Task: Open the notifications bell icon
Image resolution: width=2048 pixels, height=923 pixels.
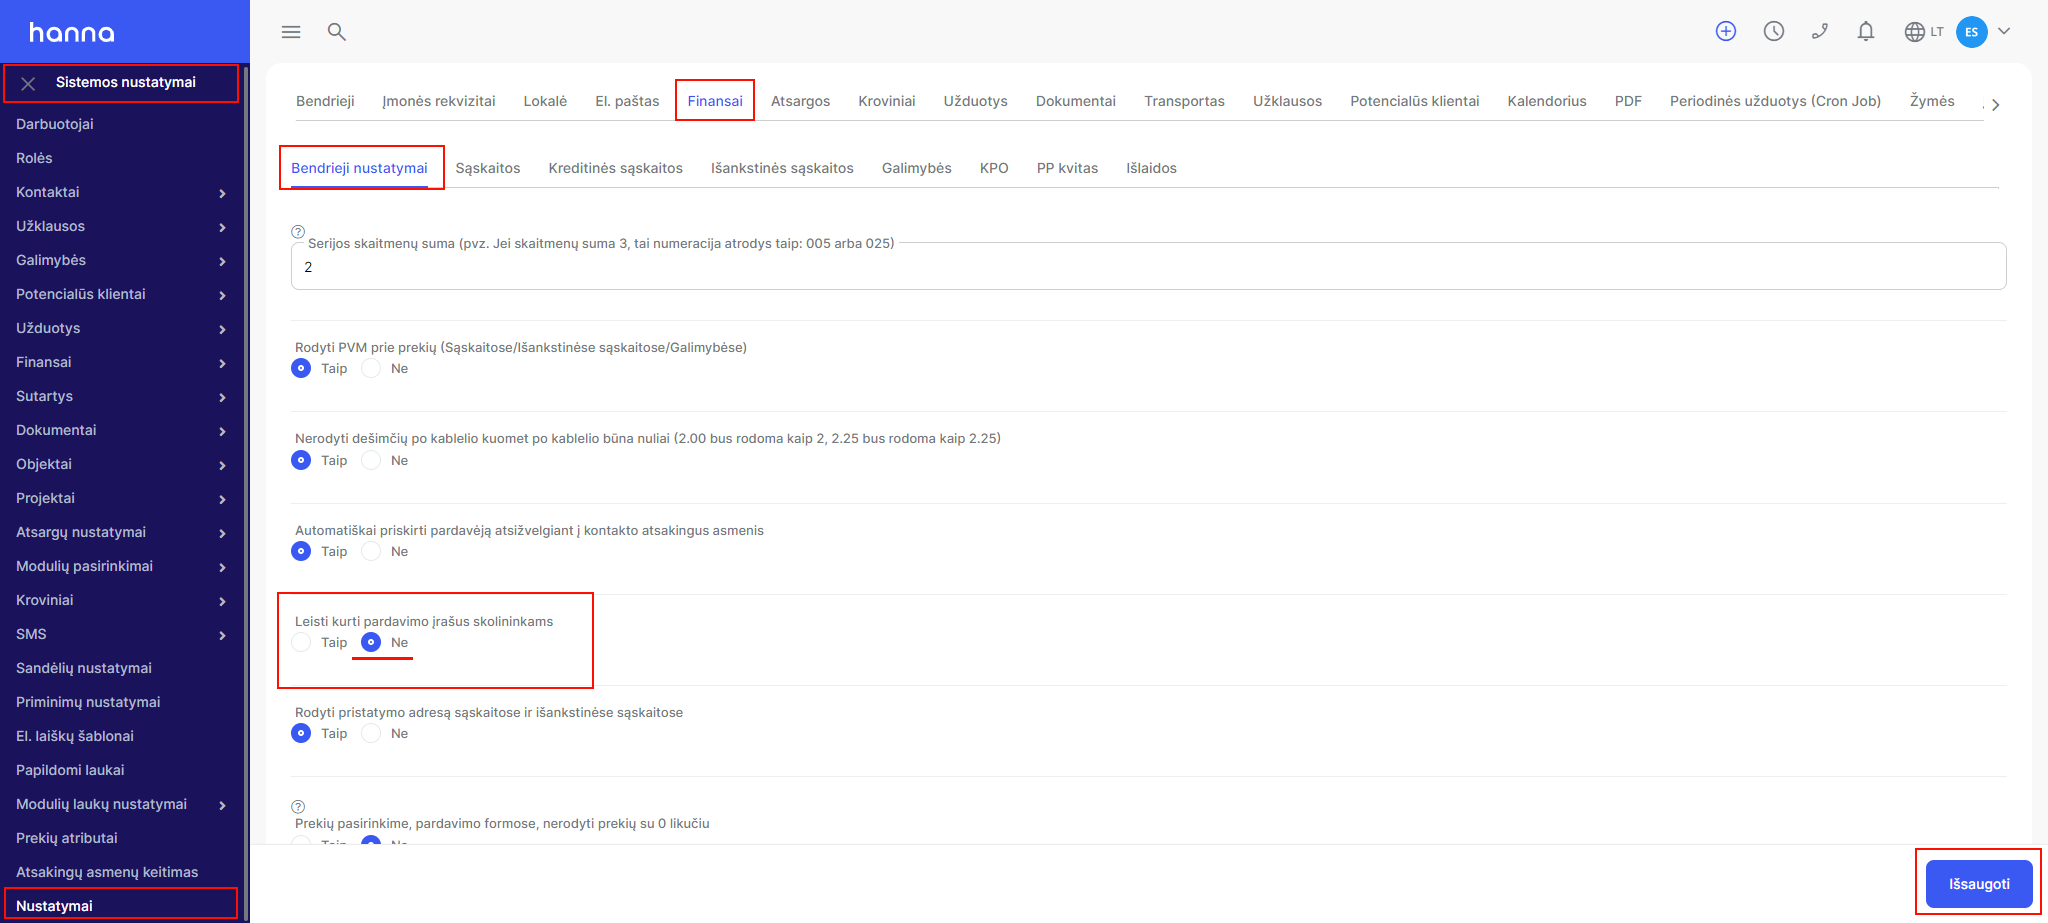Action: click(x=1866, y=31)
